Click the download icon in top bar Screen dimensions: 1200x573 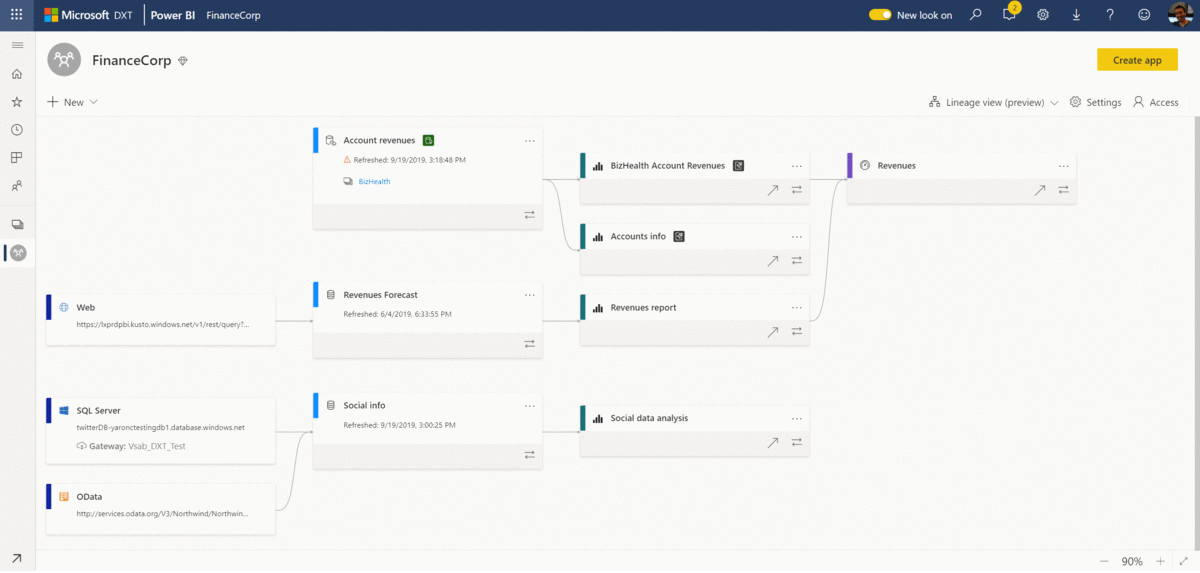click(x=1076, y=15)
